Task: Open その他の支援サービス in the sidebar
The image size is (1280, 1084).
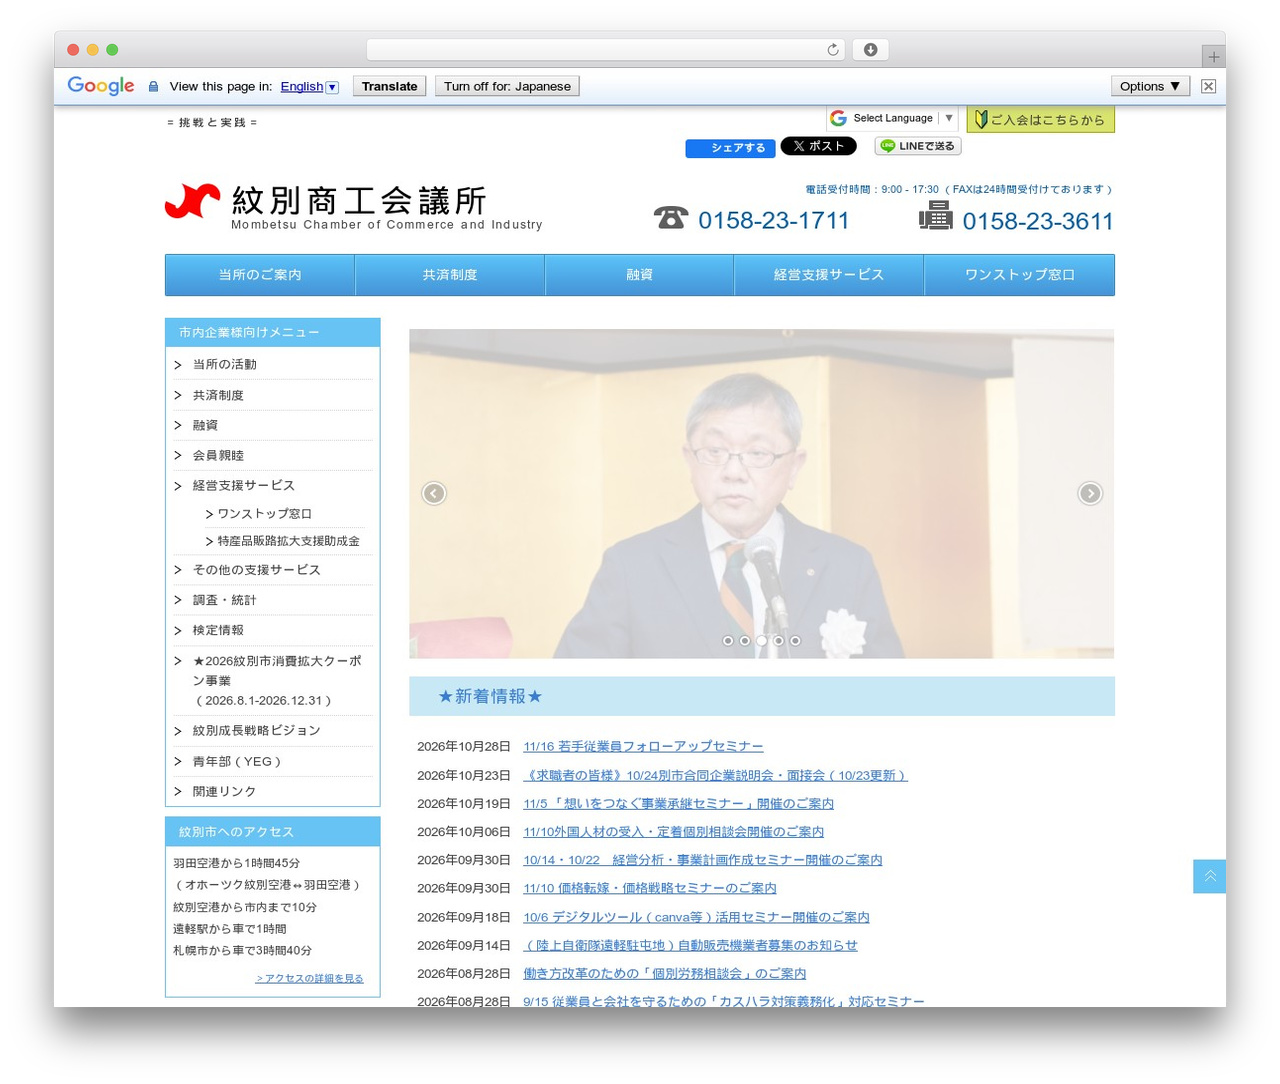Action: tap(257, 570)
